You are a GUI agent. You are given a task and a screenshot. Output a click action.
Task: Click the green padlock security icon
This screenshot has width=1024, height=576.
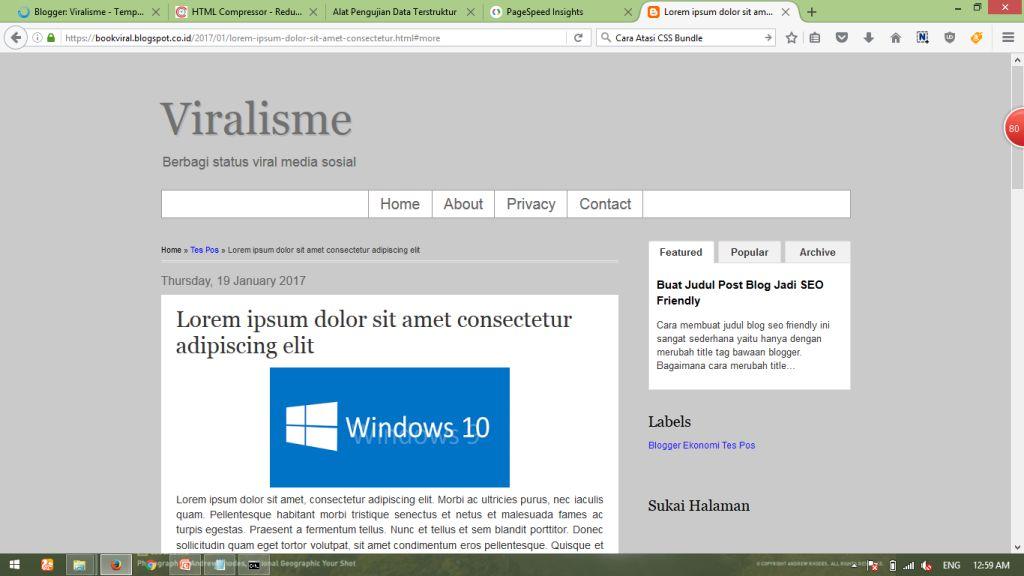coord(51,38)
